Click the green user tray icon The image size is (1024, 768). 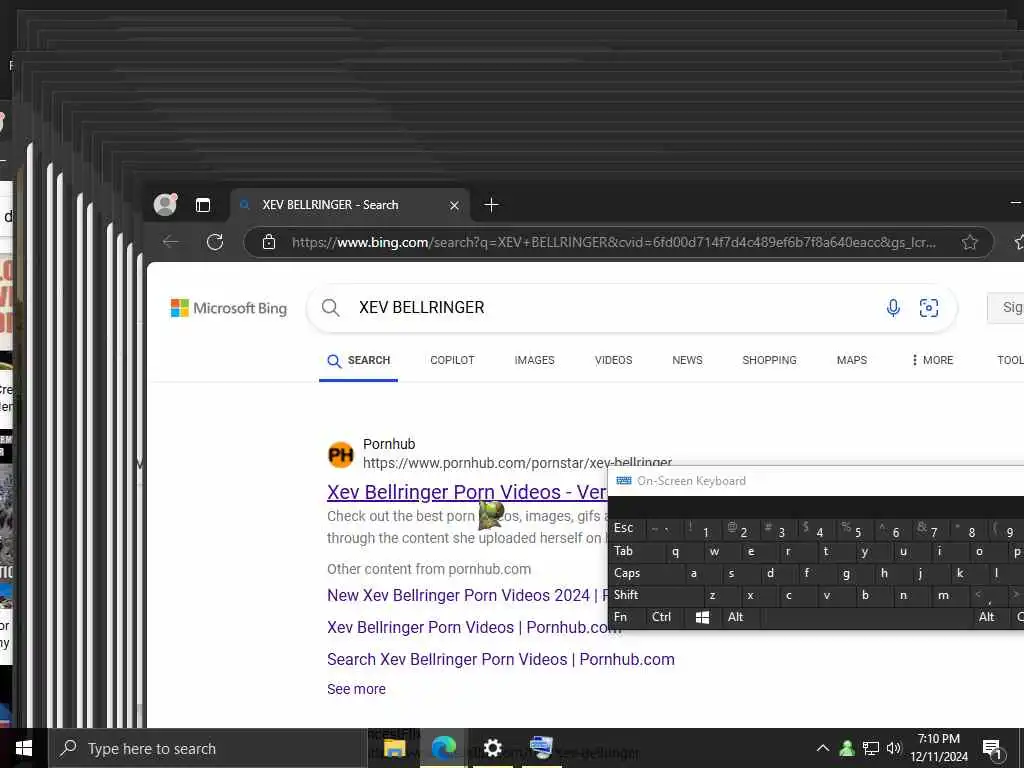(847, 748)
